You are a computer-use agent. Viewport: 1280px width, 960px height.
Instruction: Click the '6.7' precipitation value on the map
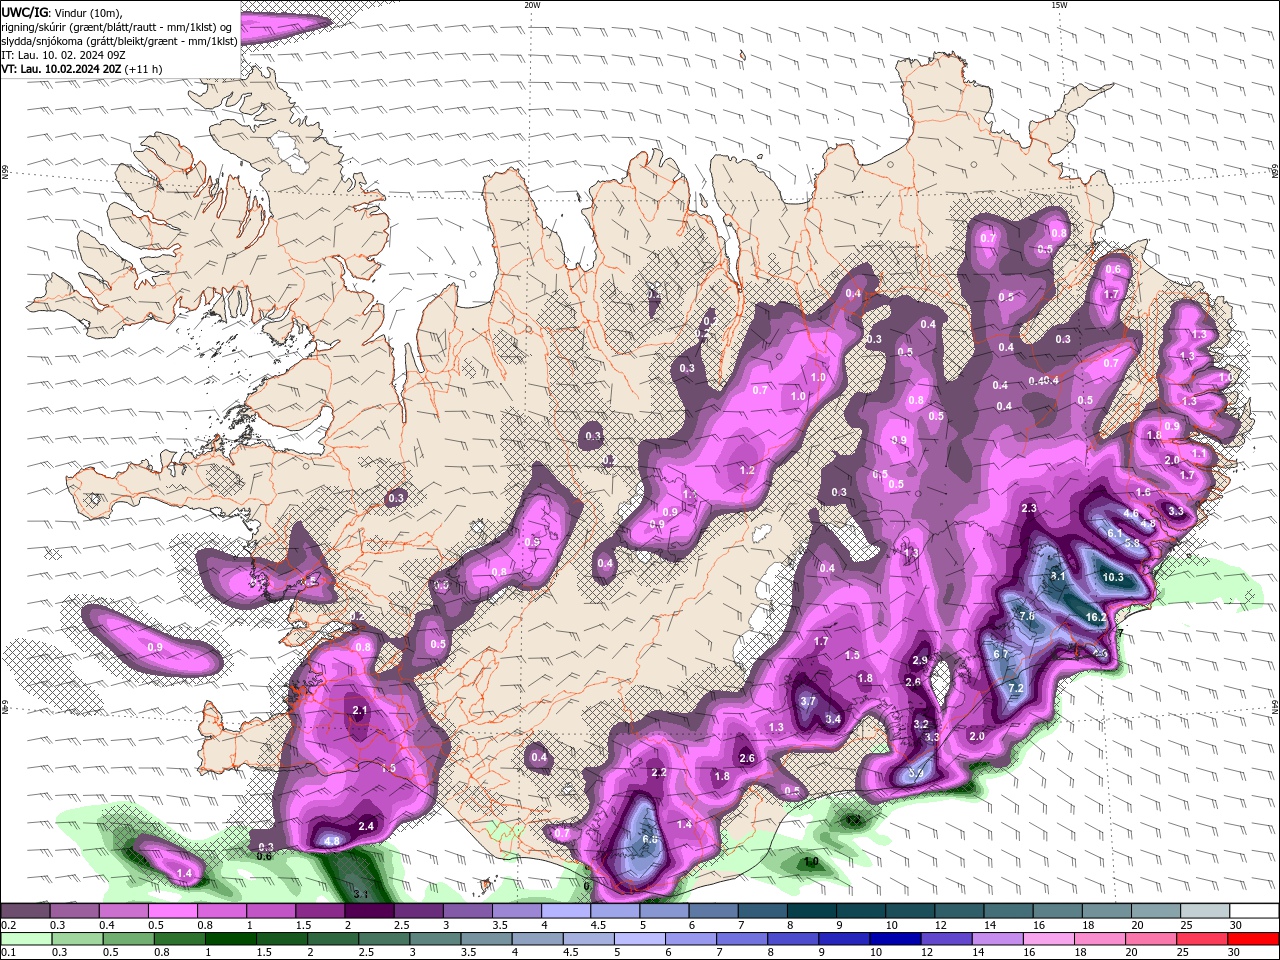(1002, 654)
